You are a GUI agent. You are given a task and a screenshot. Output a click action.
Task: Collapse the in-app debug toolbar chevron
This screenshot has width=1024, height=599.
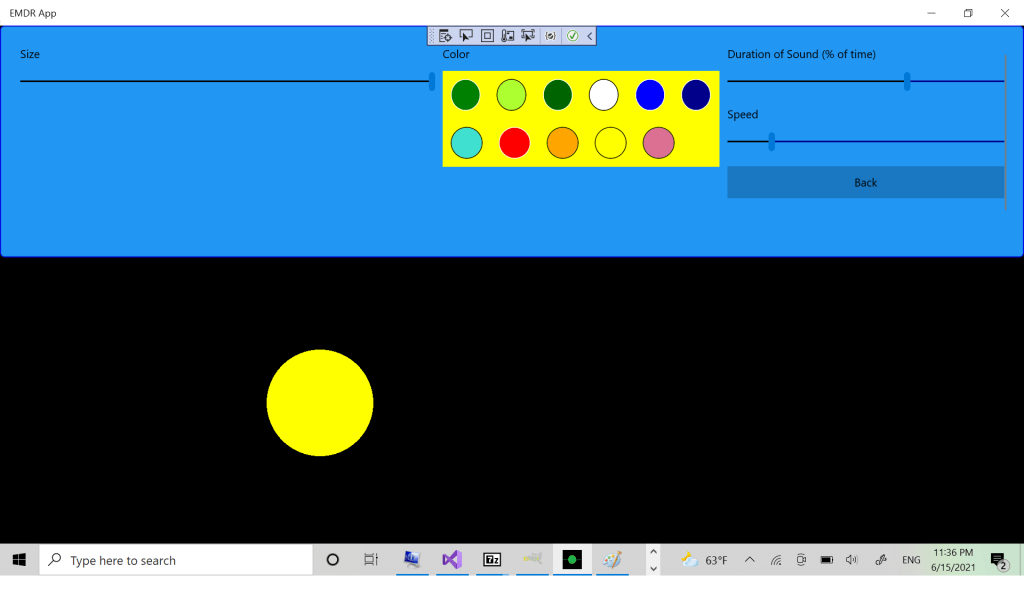590,36
